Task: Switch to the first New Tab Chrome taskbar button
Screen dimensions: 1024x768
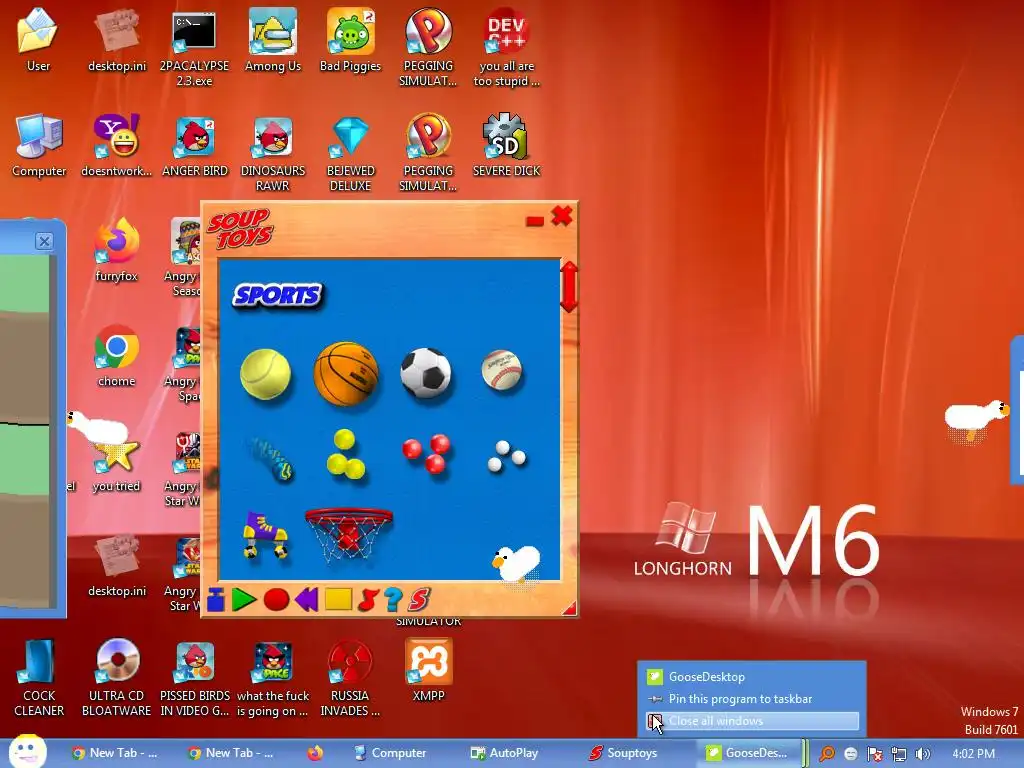Action: pyautogui.click(x=115, y=753)
